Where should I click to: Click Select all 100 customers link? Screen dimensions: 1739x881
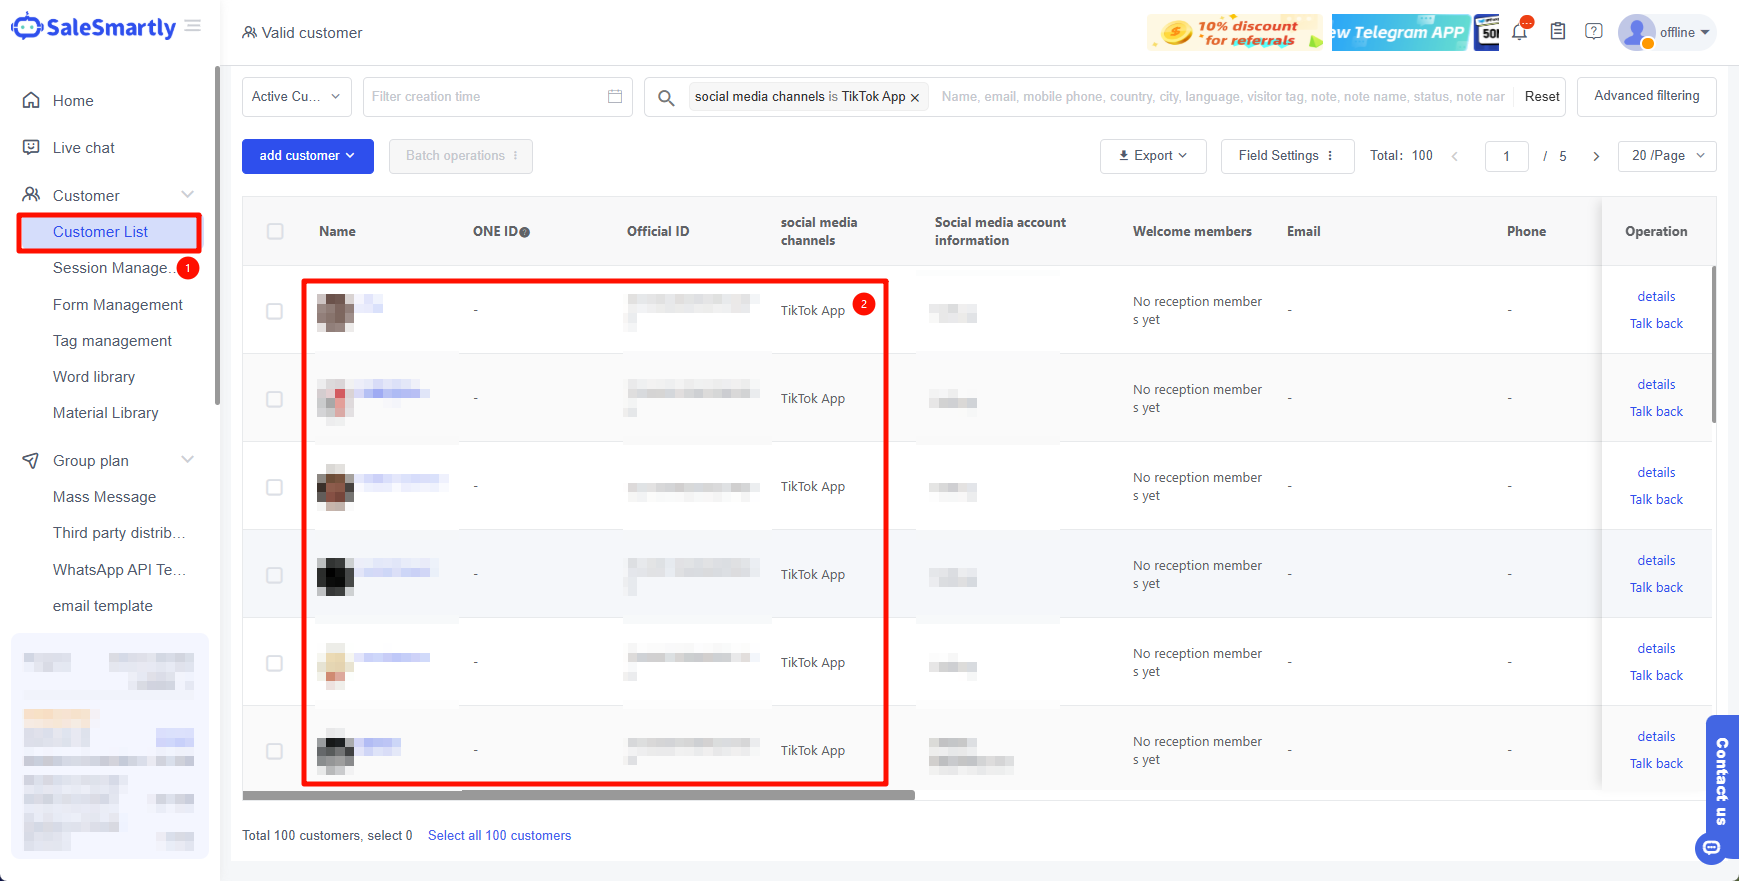coord(499,836)
